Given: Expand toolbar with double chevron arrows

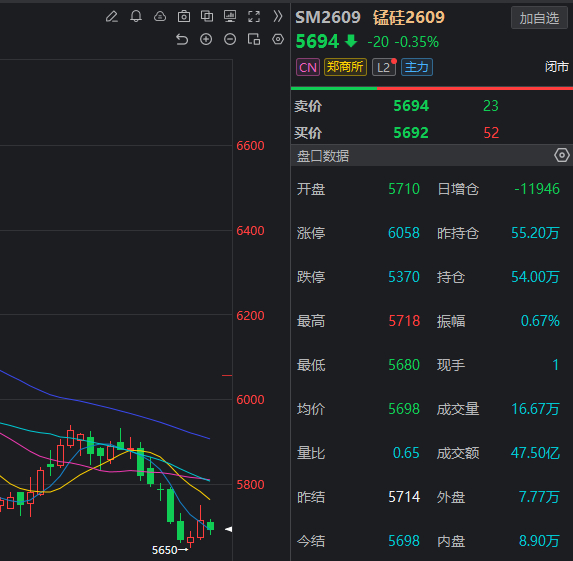Looking at the screenshot, I should tap(278, 16).
